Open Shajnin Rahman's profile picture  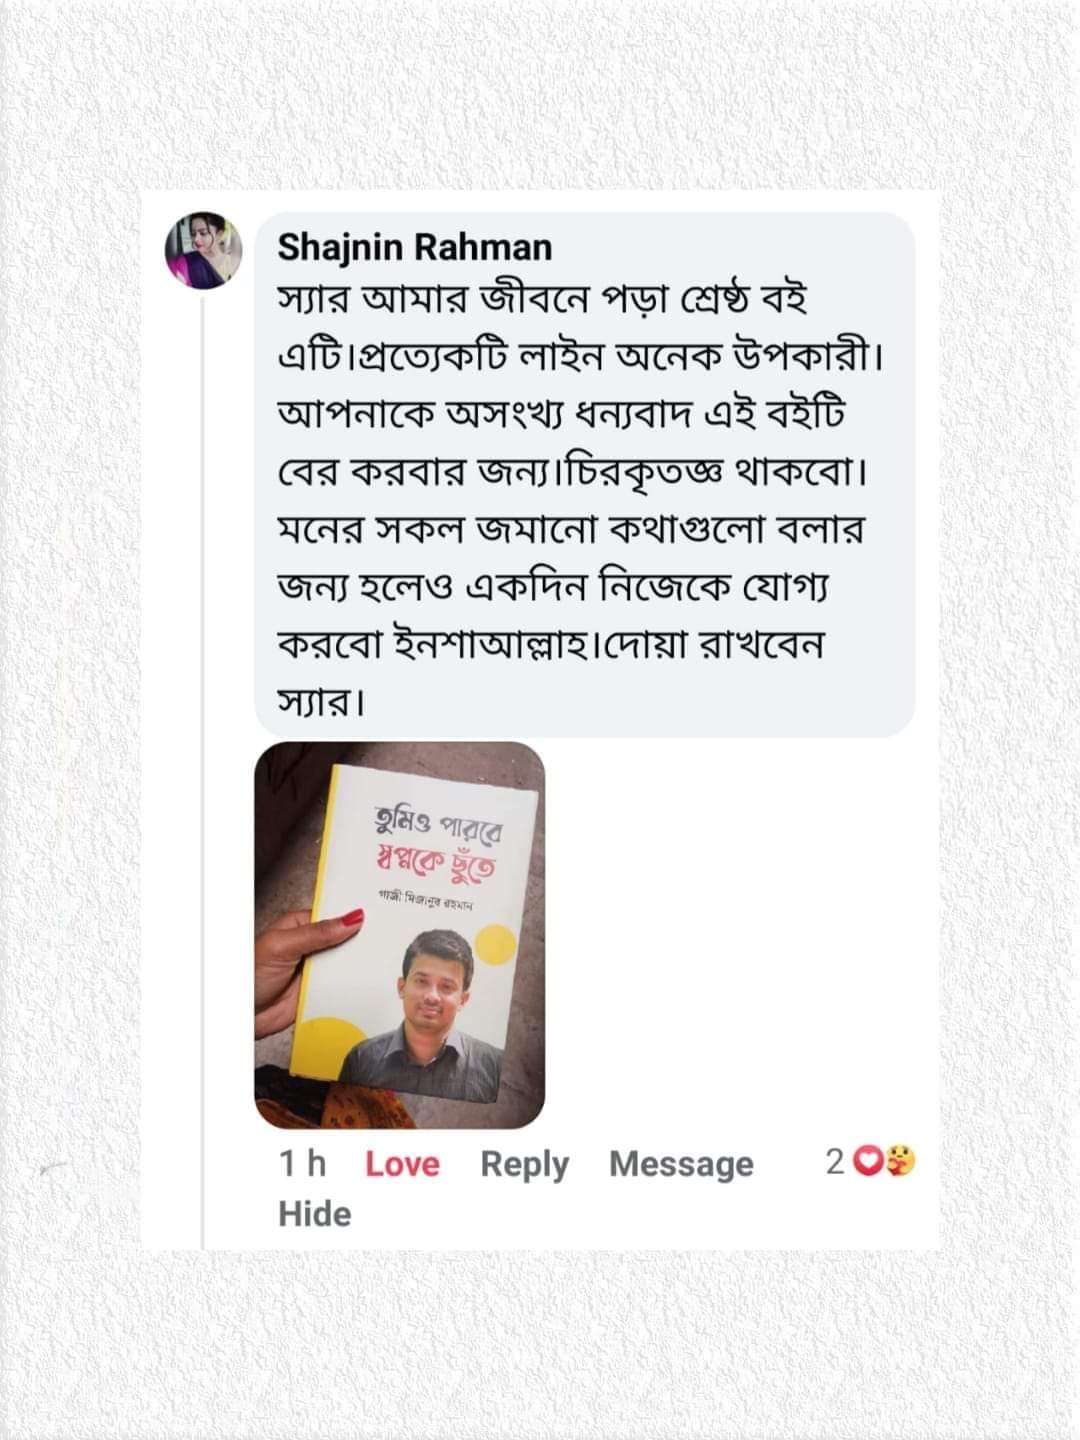tap(204, 250)
